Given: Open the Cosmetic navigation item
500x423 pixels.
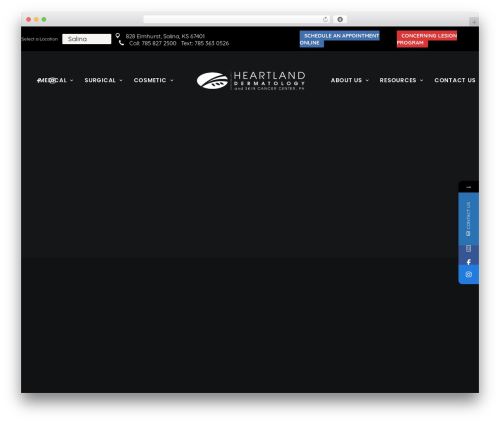Looking at the screenshot, I should coord(150,80).
